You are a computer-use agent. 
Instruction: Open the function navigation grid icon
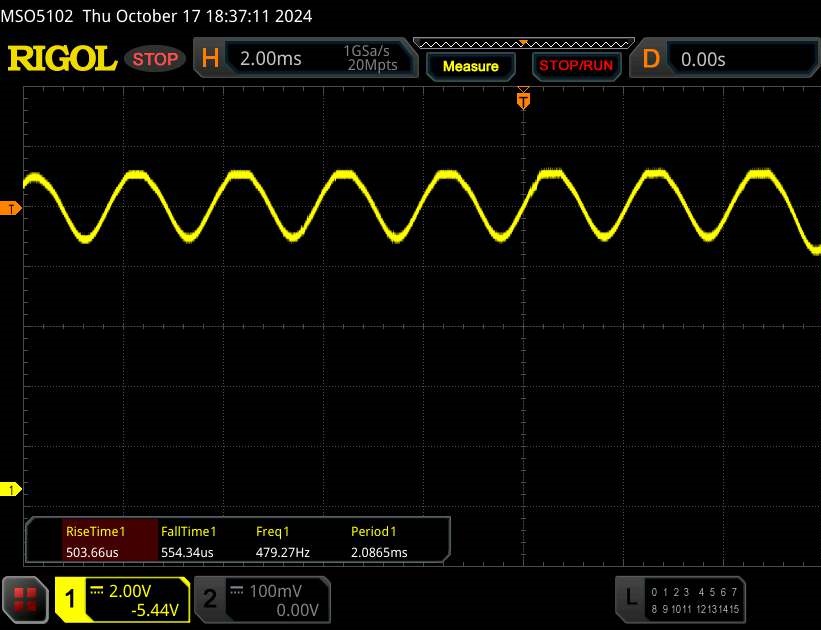point(26,599)
